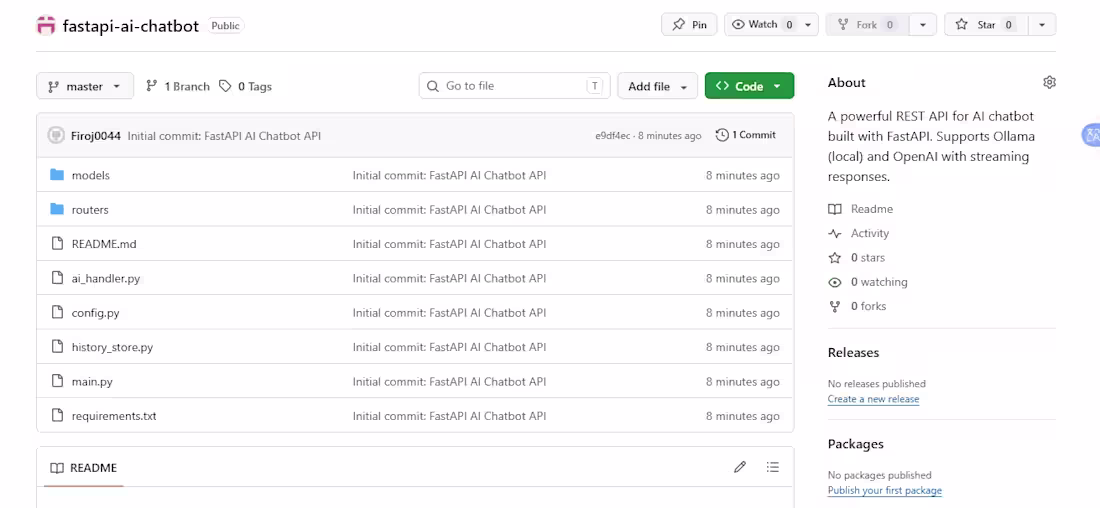Open the 0 stars link
The width and height of the screenshot is (1100, 508).
click(x=868, y=258)
